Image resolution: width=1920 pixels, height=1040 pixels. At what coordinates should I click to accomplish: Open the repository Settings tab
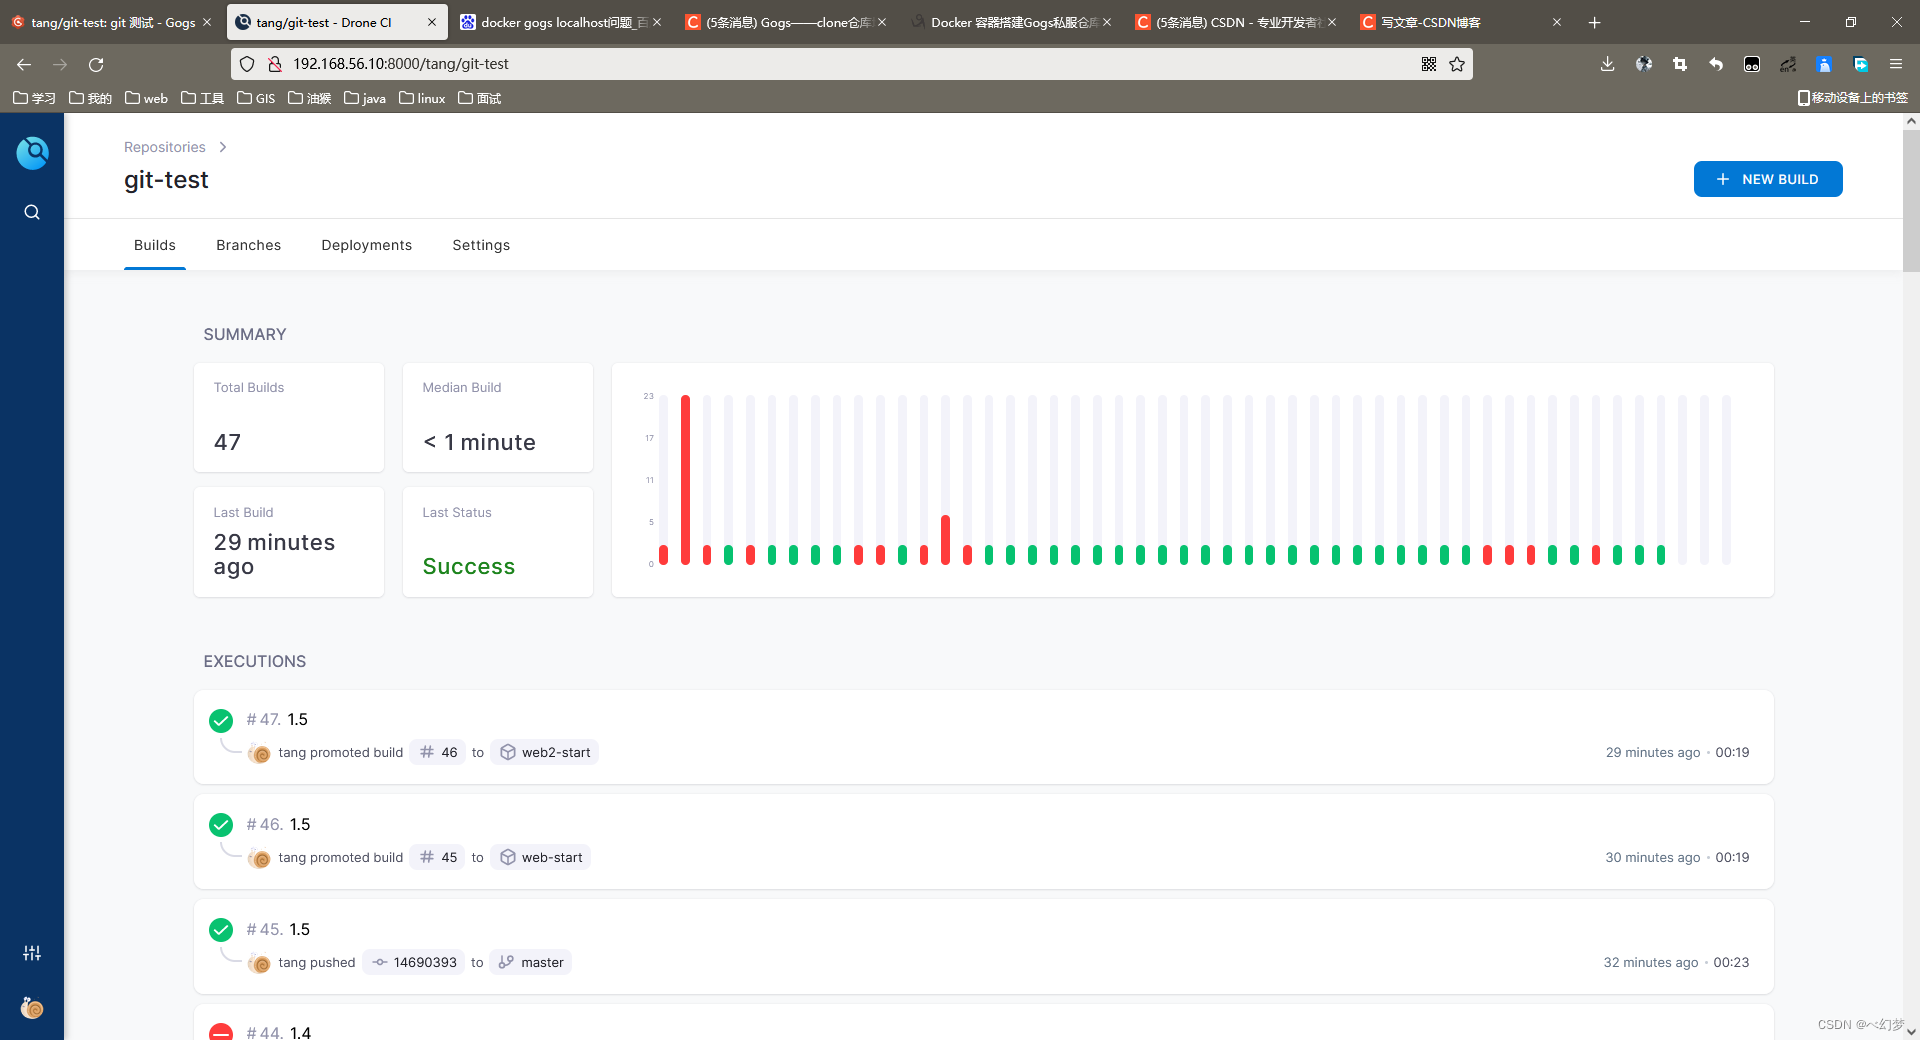(x=481, y=245)
